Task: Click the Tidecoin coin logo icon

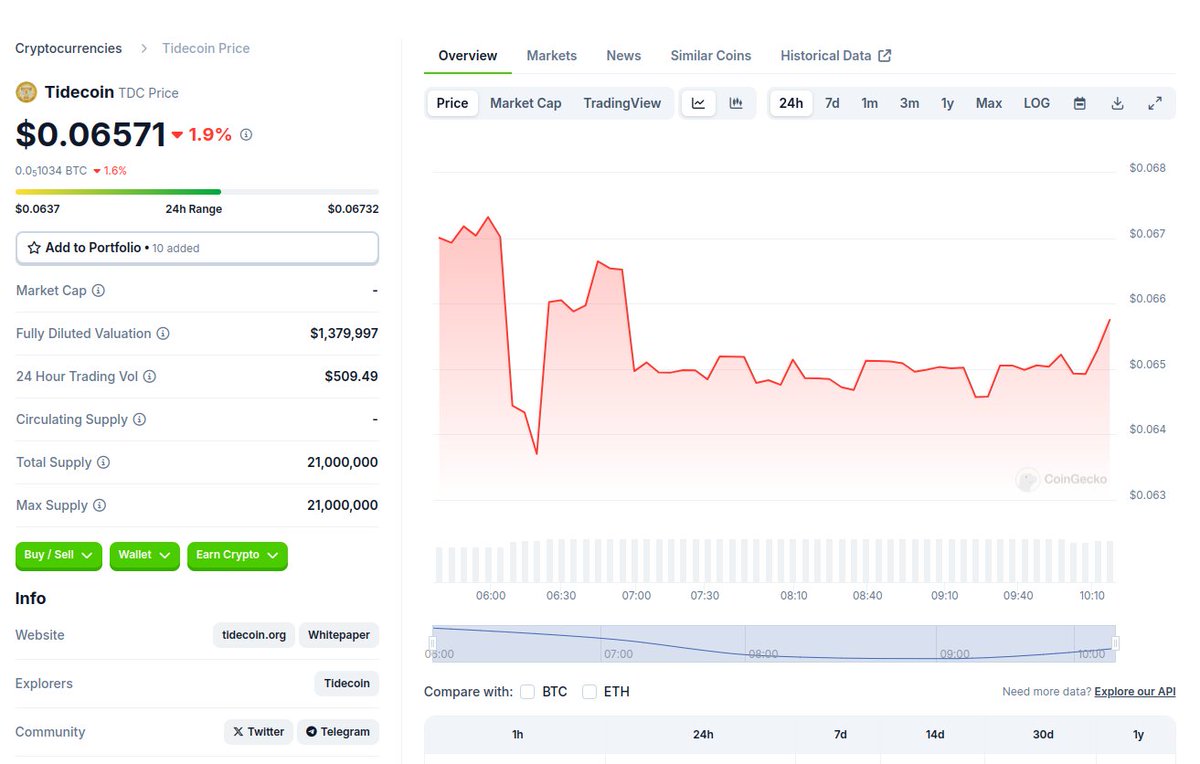Action: point(26,92)
